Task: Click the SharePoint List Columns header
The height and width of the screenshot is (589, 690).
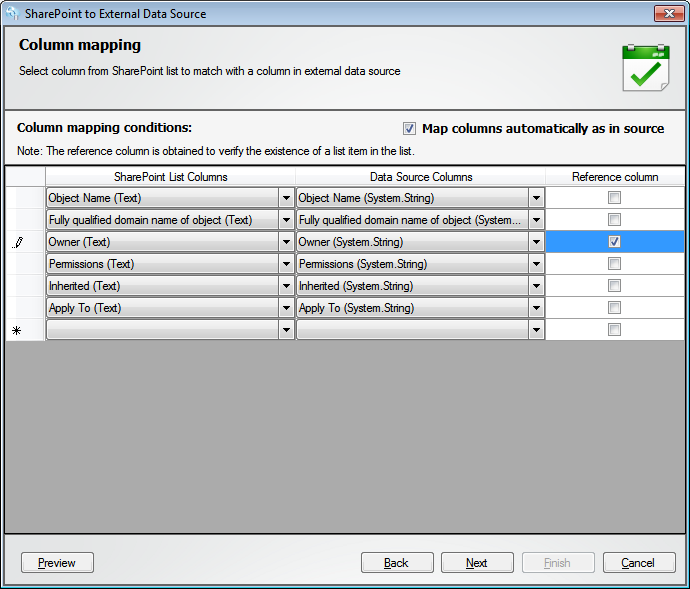Action: (x=170, y=177)
